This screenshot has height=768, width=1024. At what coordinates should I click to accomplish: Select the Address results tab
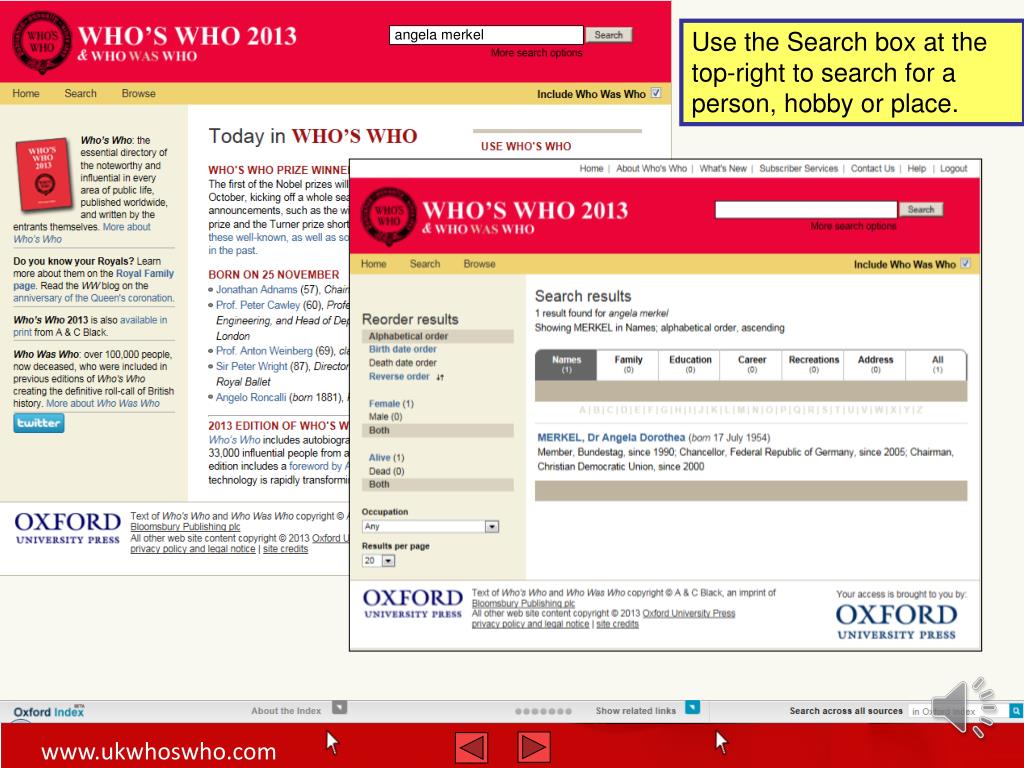[x=875, y=364]
